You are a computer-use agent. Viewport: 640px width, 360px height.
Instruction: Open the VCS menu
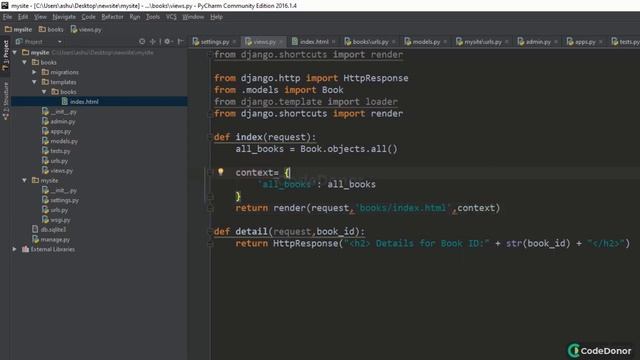pos(171,17)
